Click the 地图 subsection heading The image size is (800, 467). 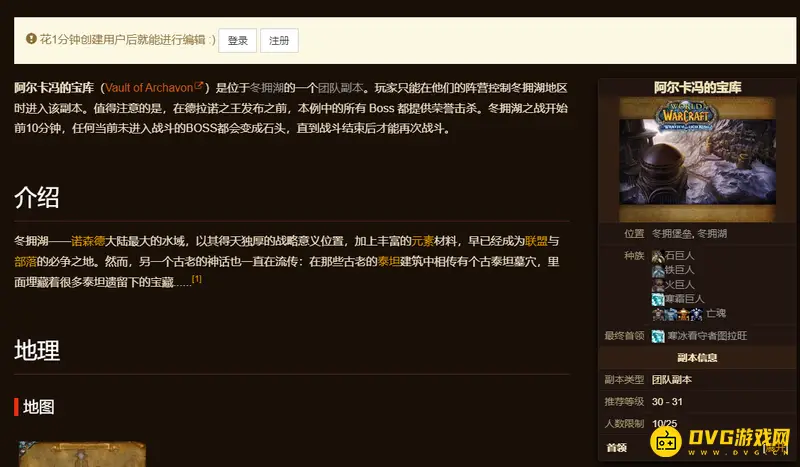[x=39, y=407]
